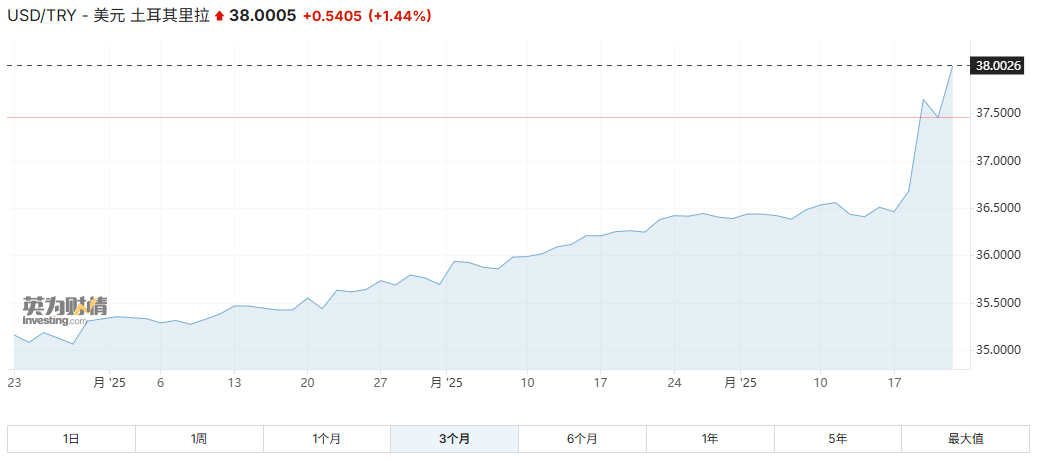Click the red up arrow beside the price
This screenshot has width=1039, height=460.
pyautogui.click(x=219, y=17)
